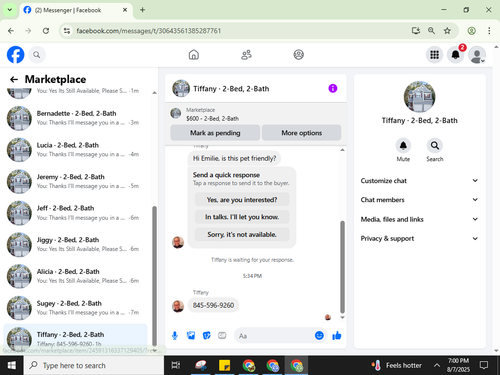This screenshot has height=375, width=500.
Task: Expand Customize chat section
Action: 419,181
